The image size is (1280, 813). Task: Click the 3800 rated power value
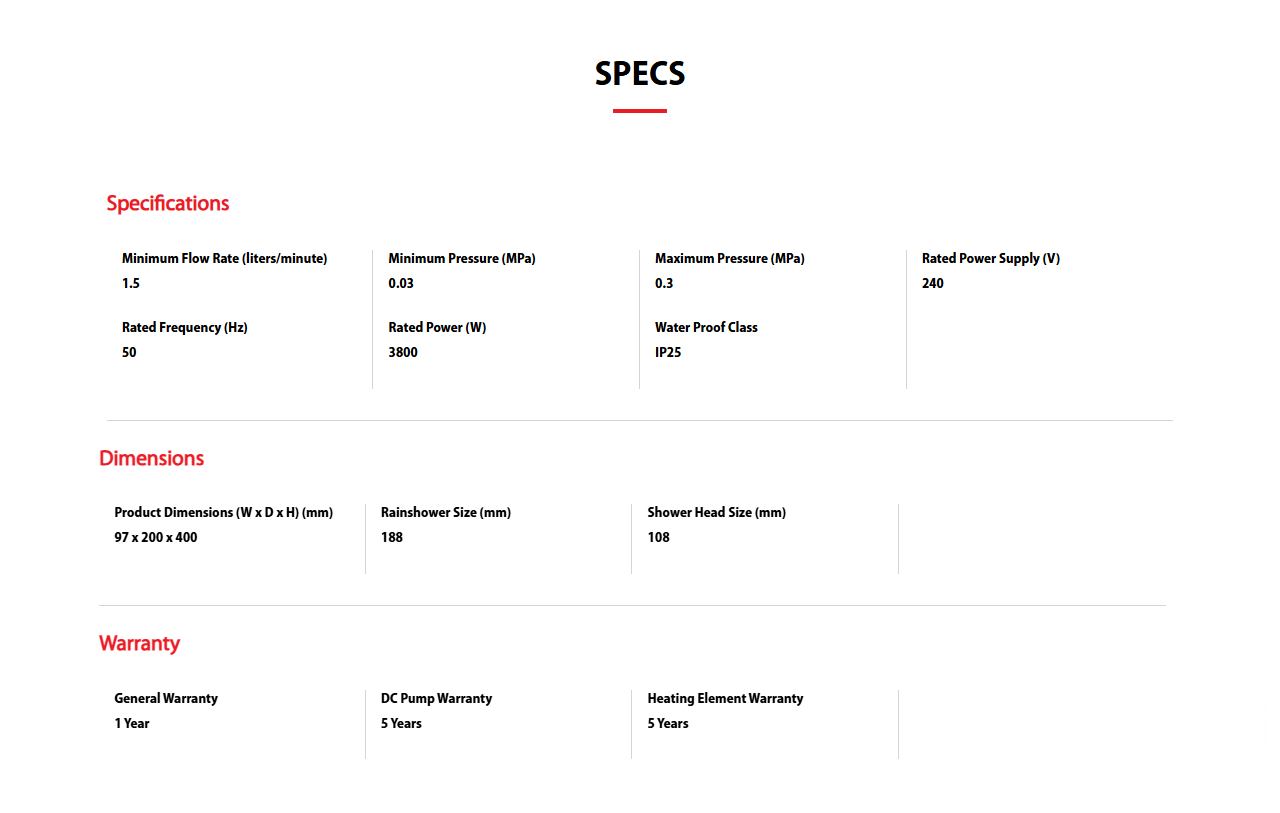tap(403, 353)
